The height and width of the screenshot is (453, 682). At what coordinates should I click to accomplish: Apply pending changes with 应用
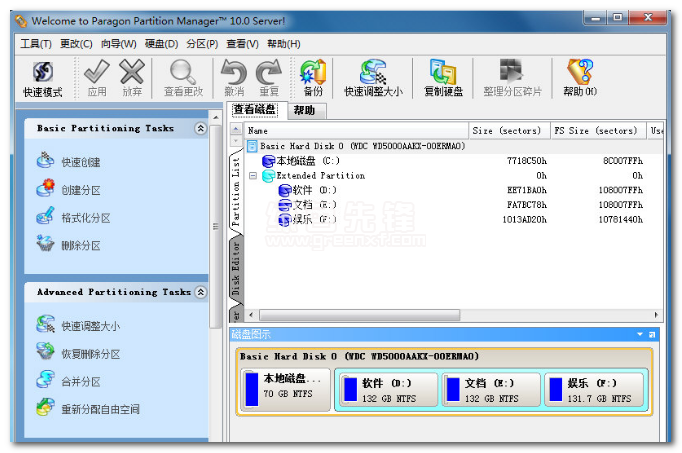click(97, 78)
